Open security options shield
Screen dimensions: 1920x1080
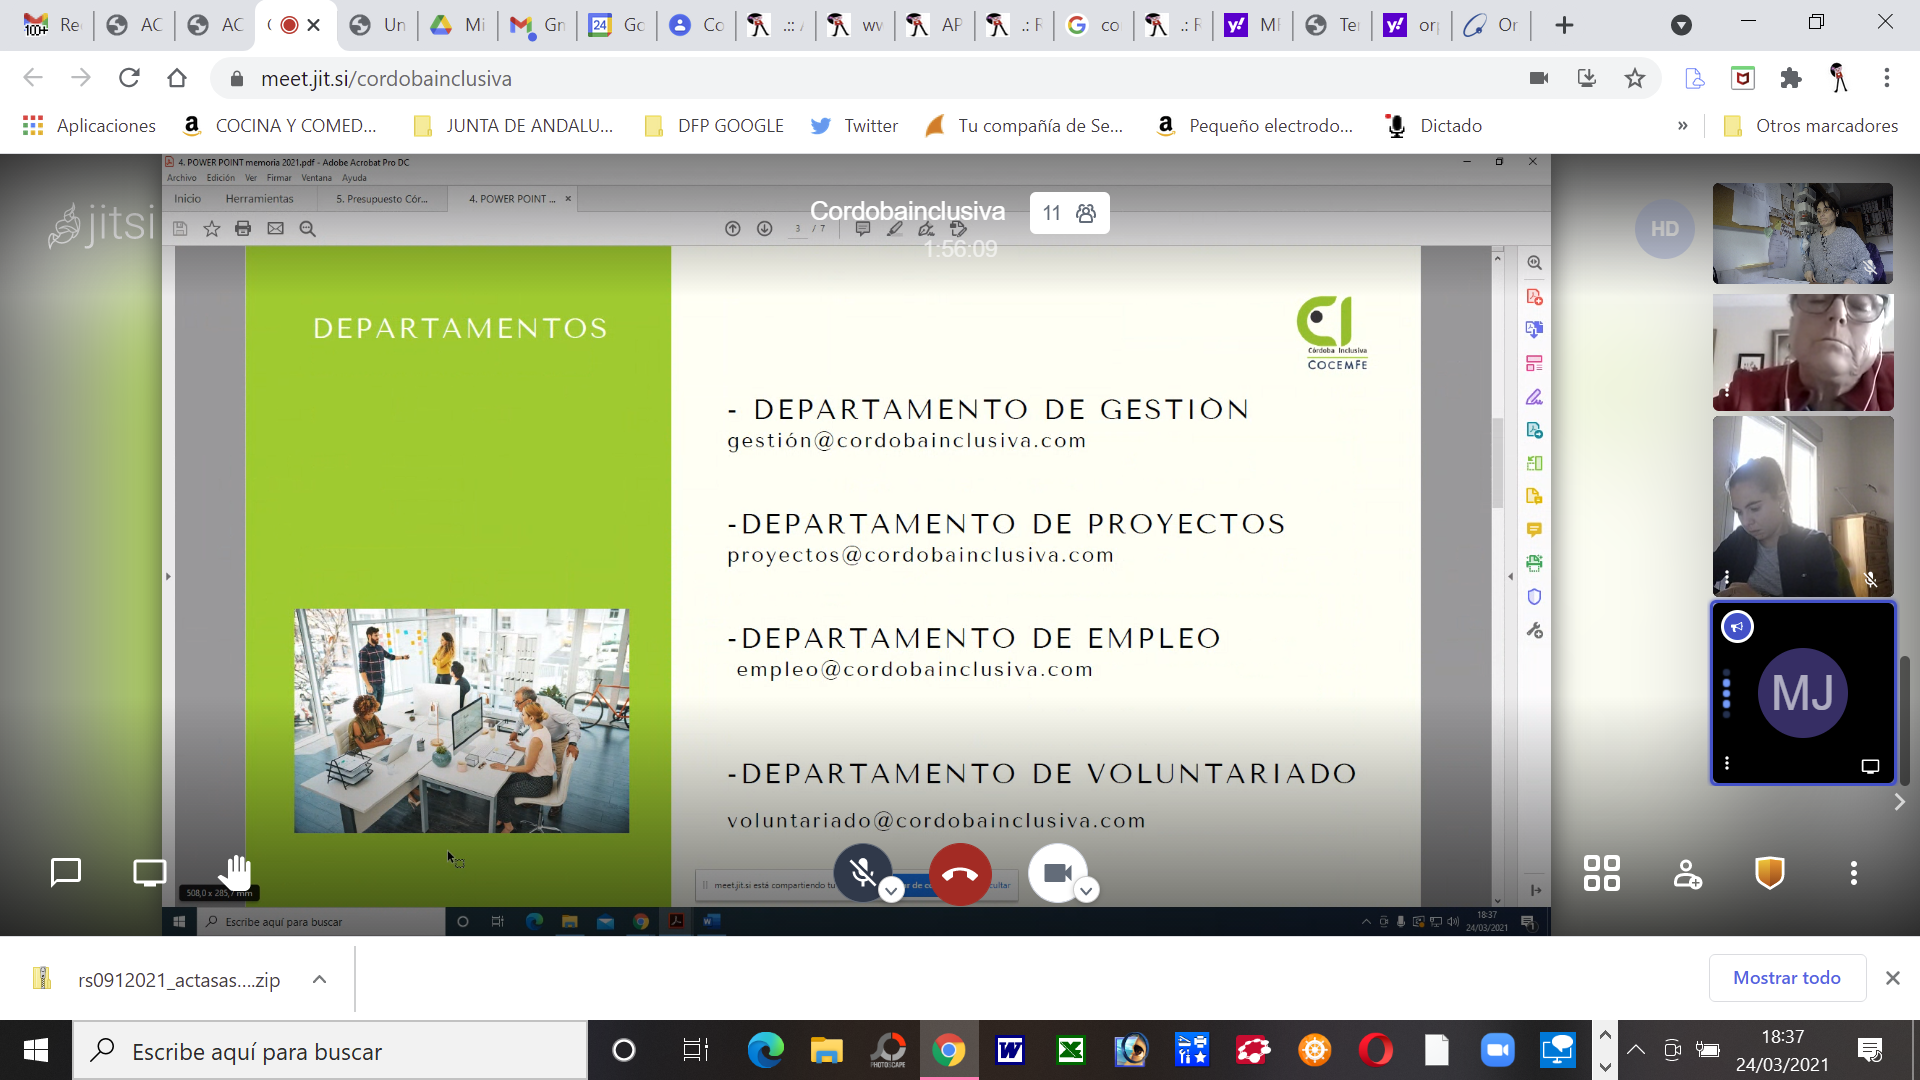(1770, 873)
